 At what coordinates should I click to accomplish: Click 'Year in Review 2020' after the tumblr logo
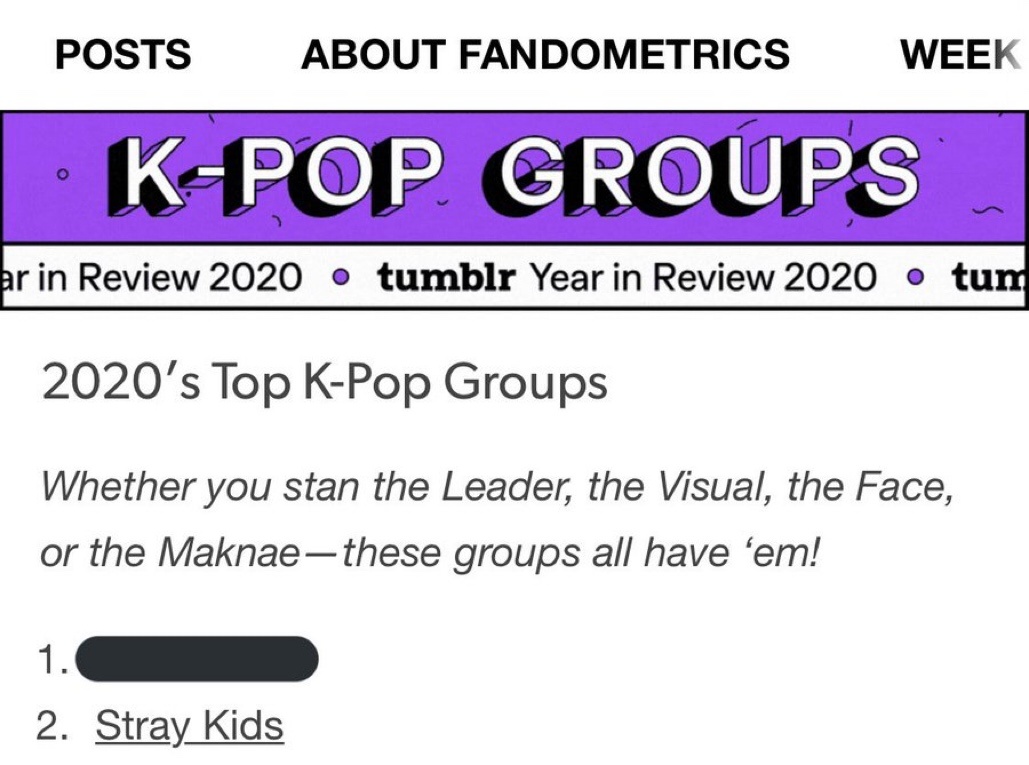[x=703, y=277]
